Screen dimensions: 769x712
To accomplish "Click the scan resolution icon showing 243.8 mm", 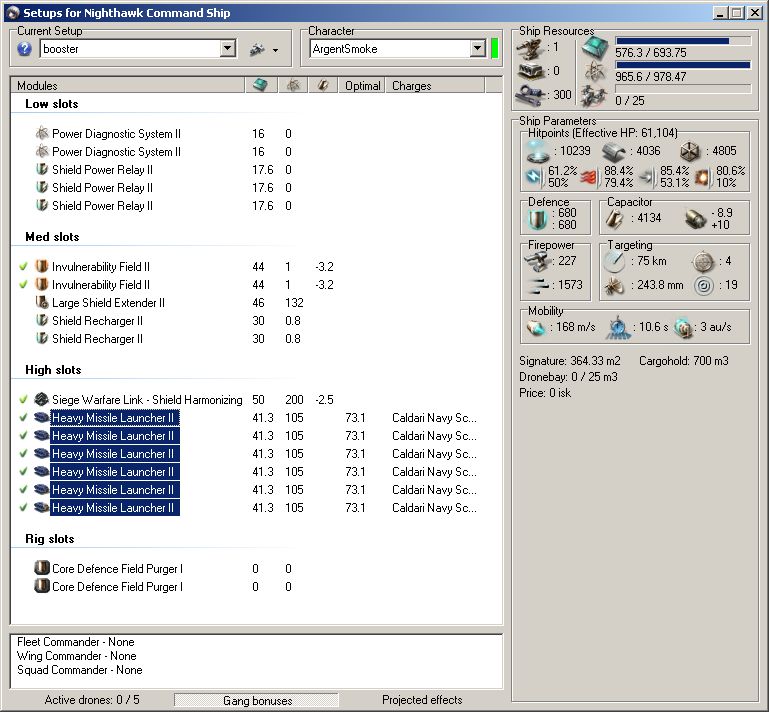I will pyautogui.click(x=614, y=285).
